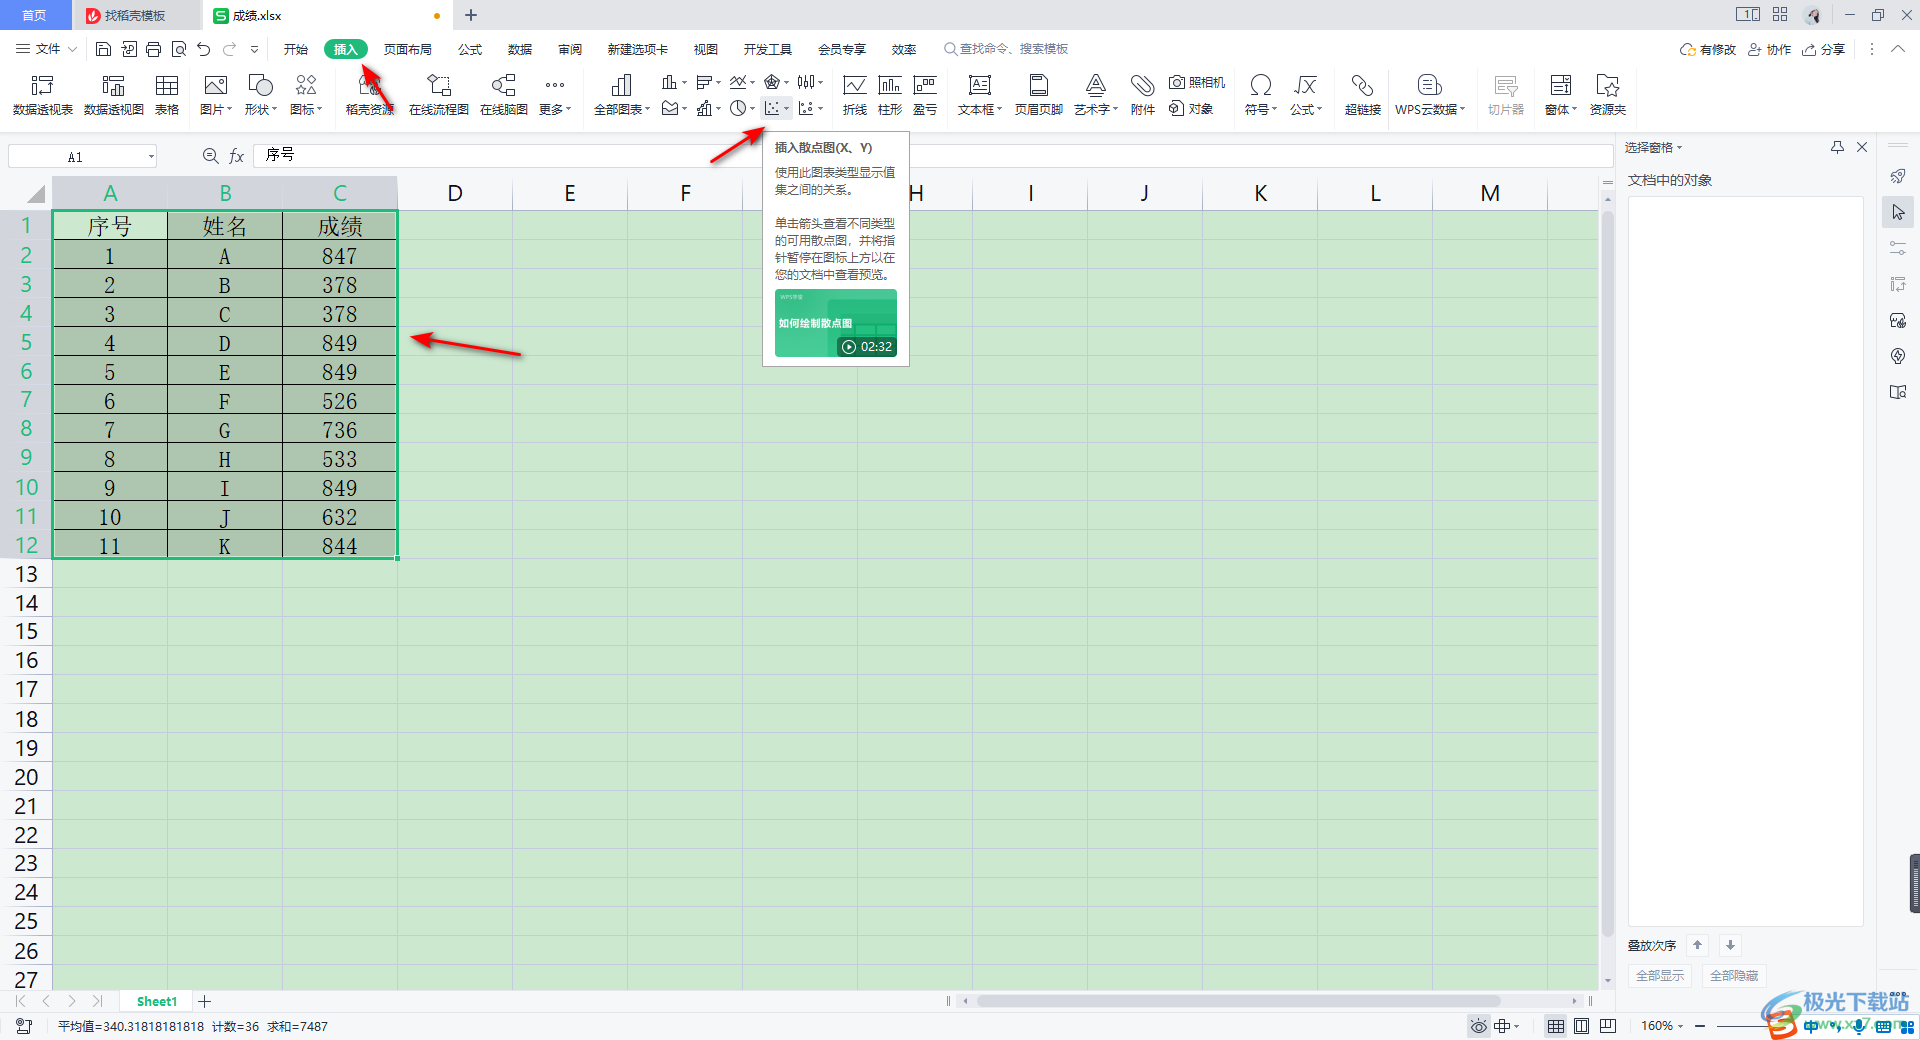
Task: Open 在线流程图 online flowchart
Action: (438, 95)
